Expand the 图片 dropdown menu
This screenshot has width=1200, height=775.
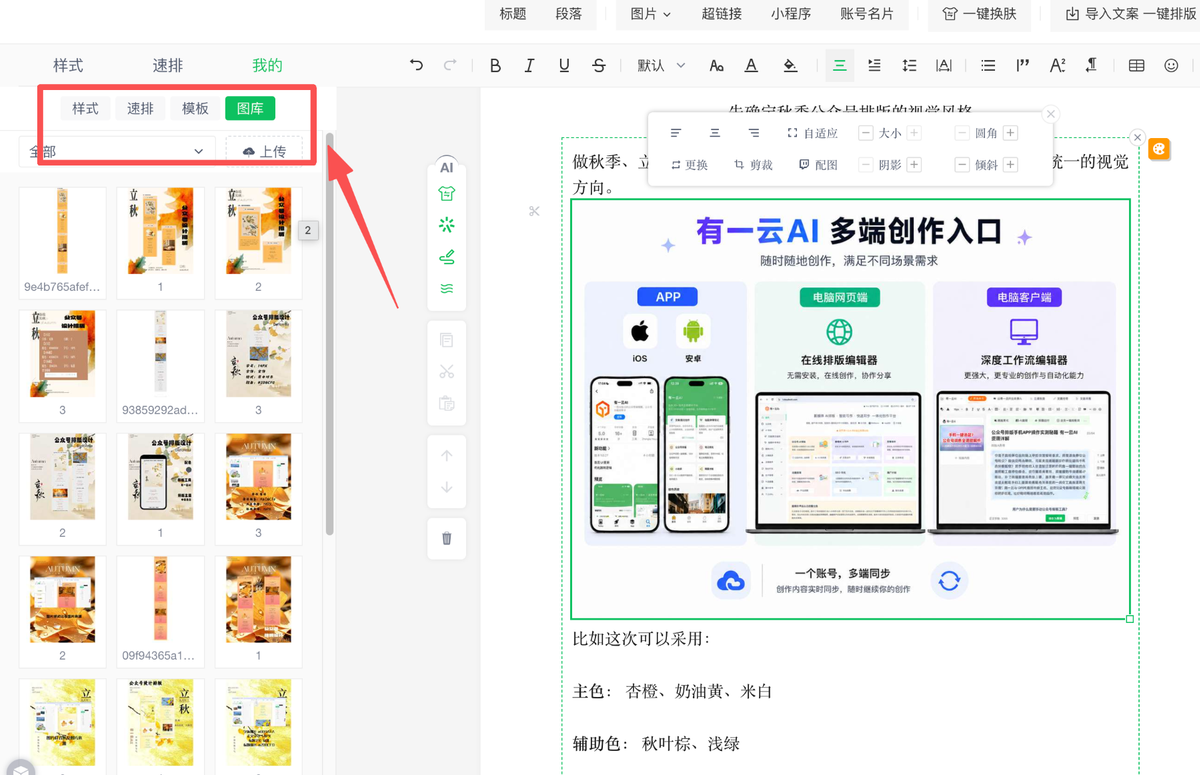(x=651, y=14)
